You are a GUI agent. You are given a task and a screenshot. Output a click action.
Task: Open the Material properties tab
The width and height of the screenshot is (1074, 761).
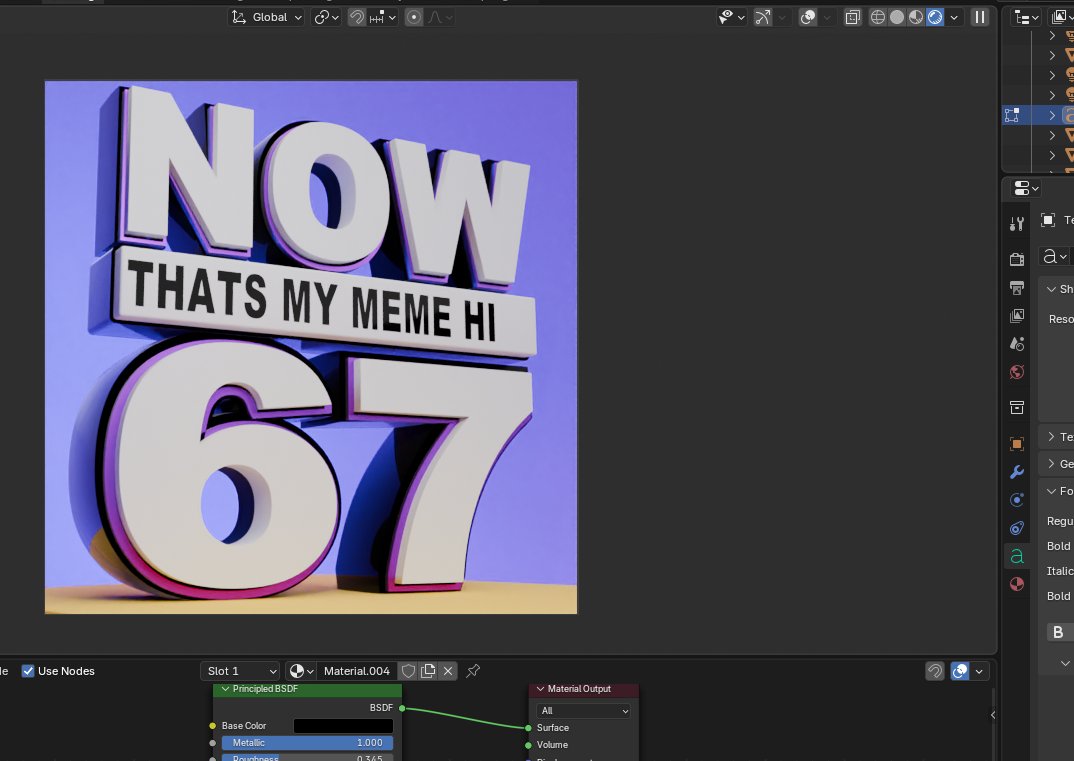tap(1017, 584)
